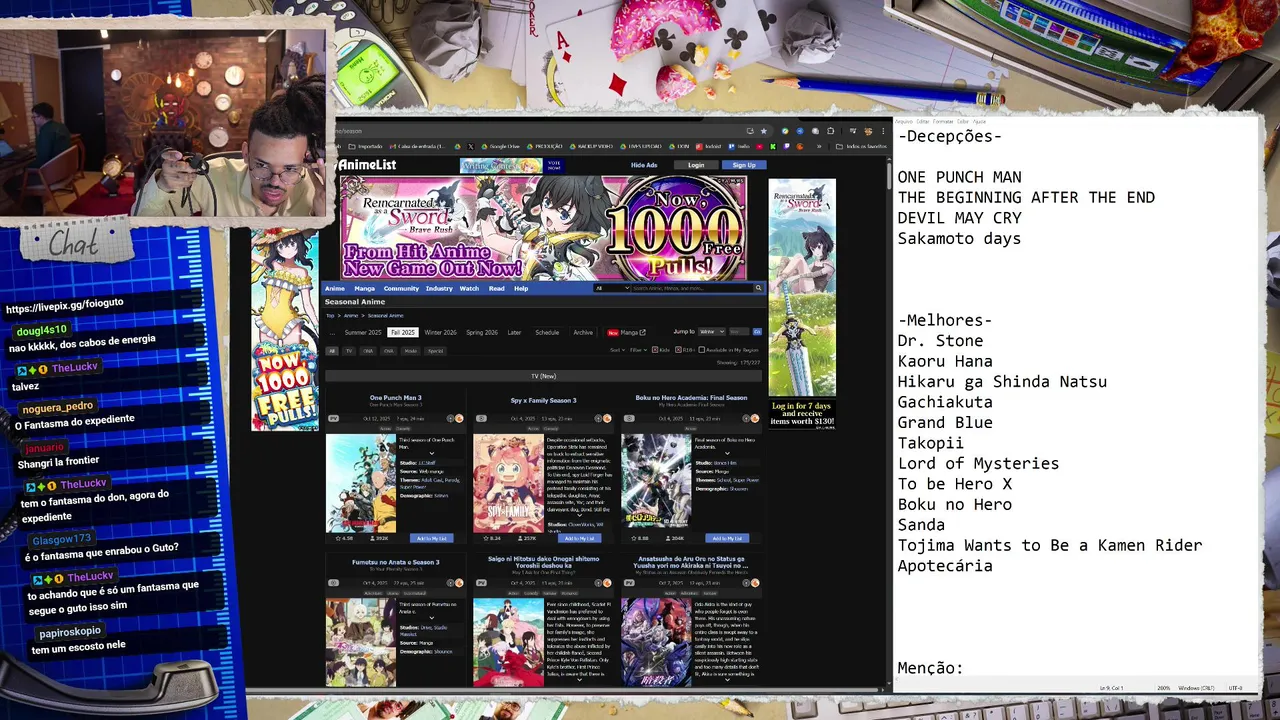Screen dimensions: 1280x720
Task: Click the plus icon on Fumetsu no Anata e card
Action: pyautogui.click(x=450, y=583)
